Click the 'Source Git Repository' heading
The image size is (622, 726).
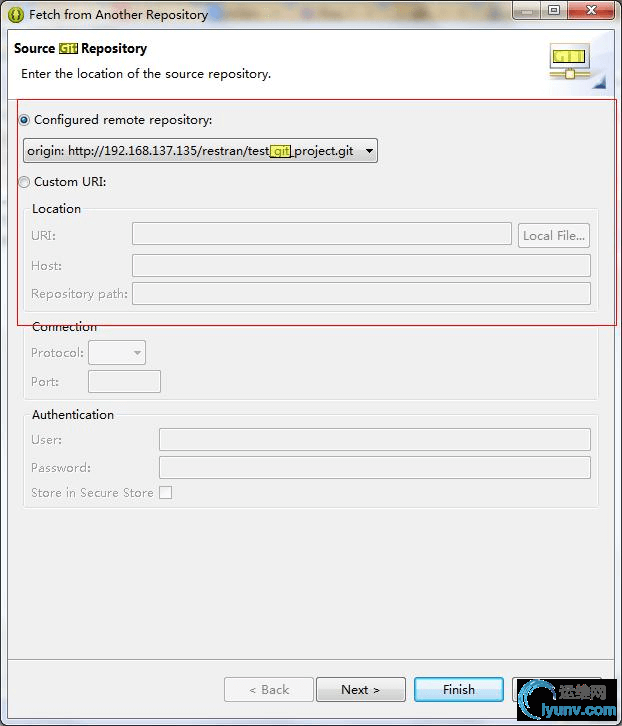click(x=81, y=49)
